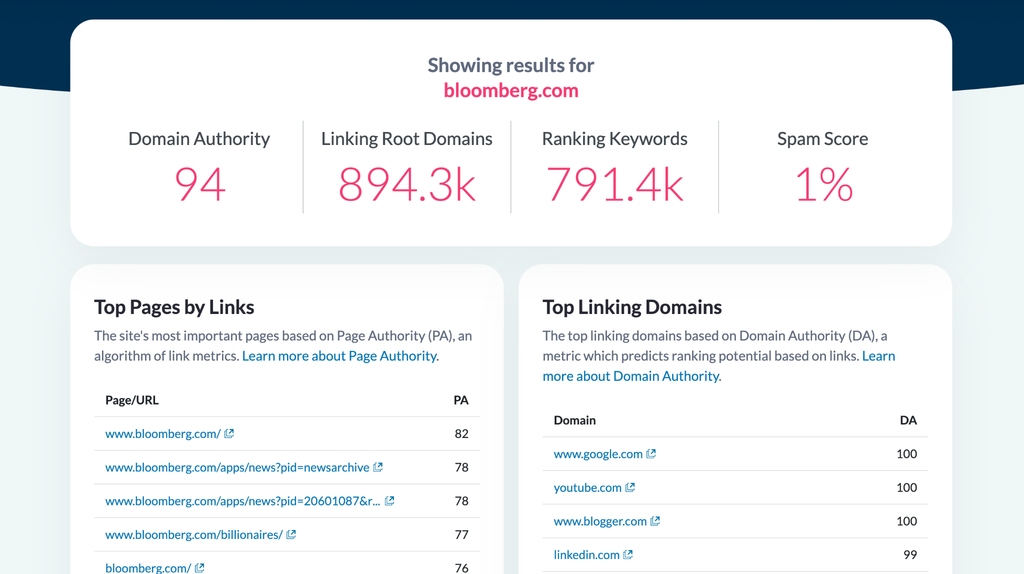This screenshot has height=574, width=1024.
Task: Open the bloomberg.com/ link in last row
Action: point(148,568)
